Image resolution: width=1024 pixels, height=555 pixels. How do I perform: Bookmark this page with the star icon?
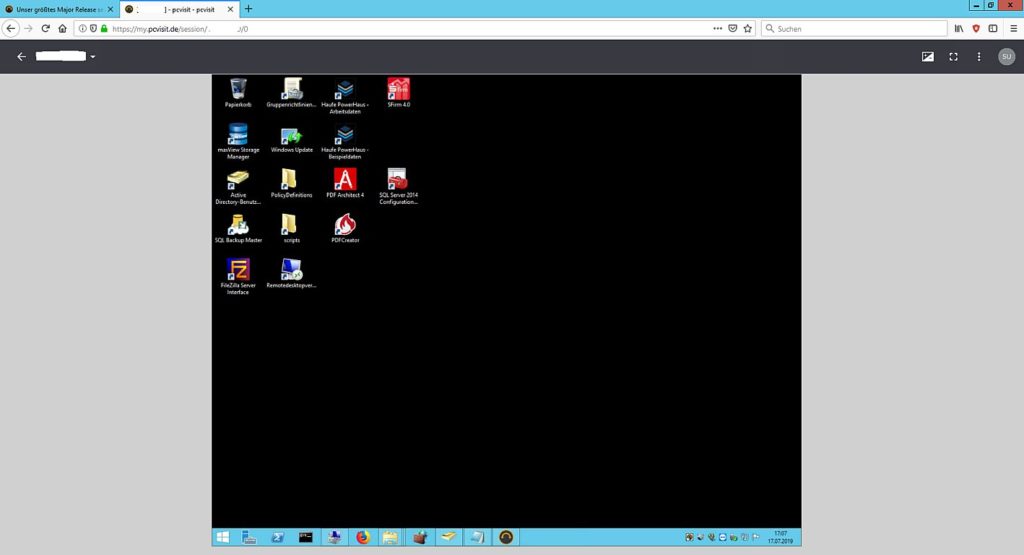[747, 29]
